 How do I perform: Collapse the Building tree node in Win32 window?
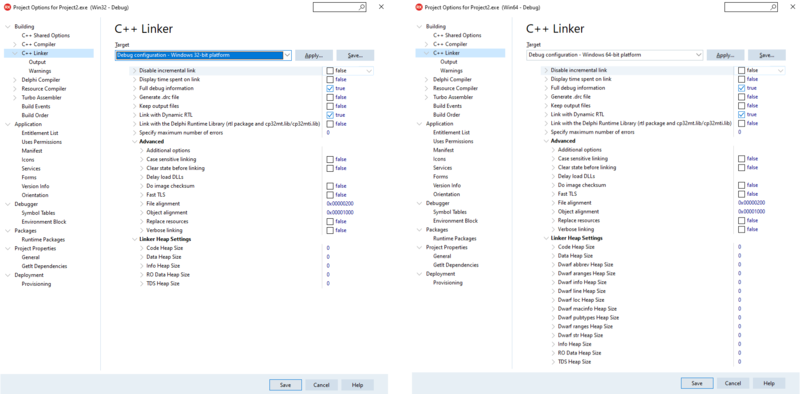click(7, 27)
